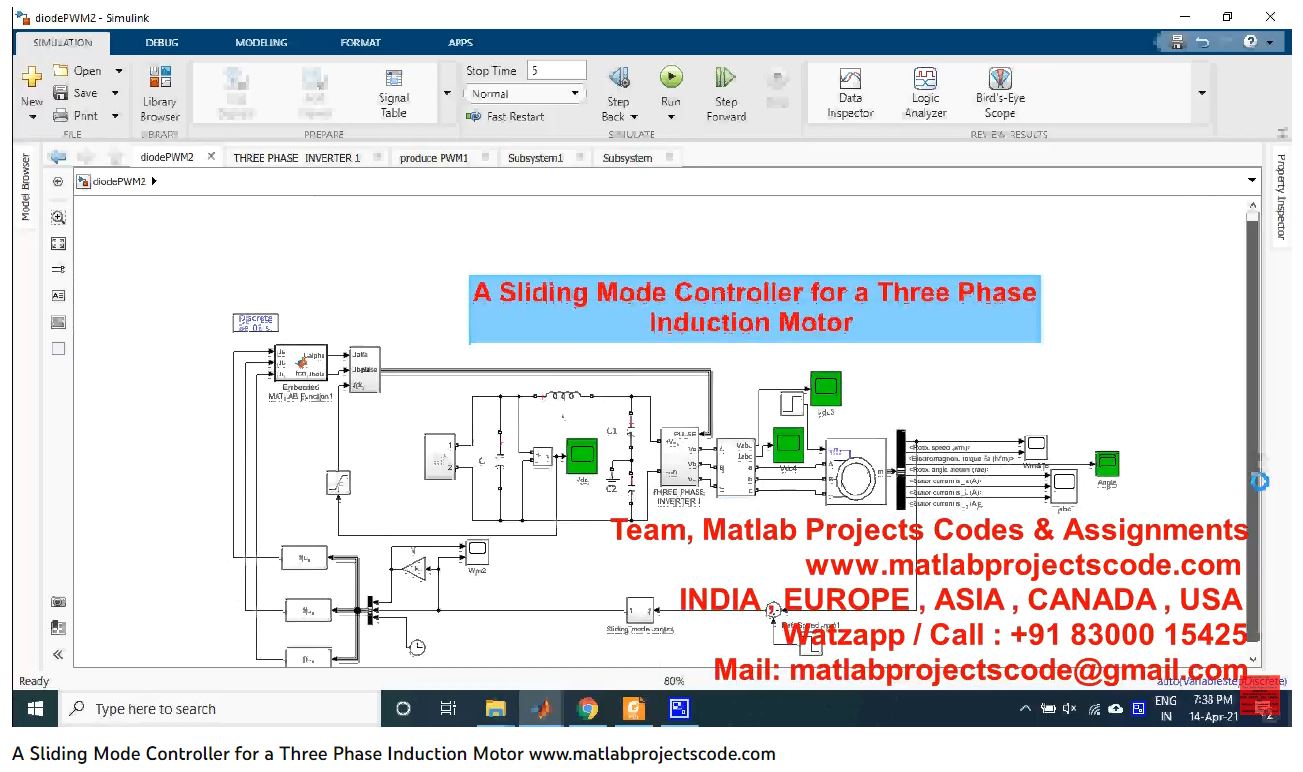Screen dimensions: 1303x772
Task: Open the Normal simulation mode dropdown
Action: 524,94
